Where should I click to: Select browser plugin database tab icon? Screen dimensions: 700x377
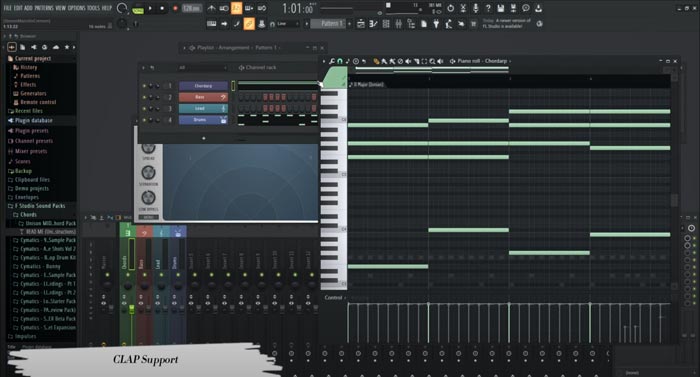point(33,47)
